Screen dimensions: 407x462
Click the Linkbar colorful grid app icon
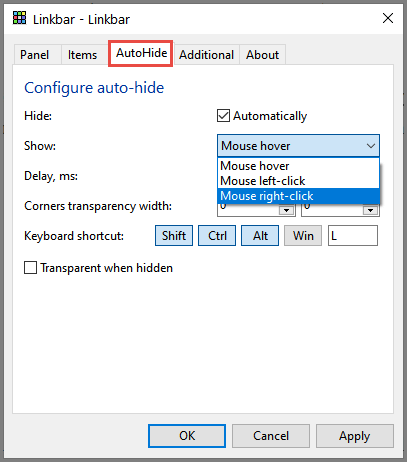19,18
